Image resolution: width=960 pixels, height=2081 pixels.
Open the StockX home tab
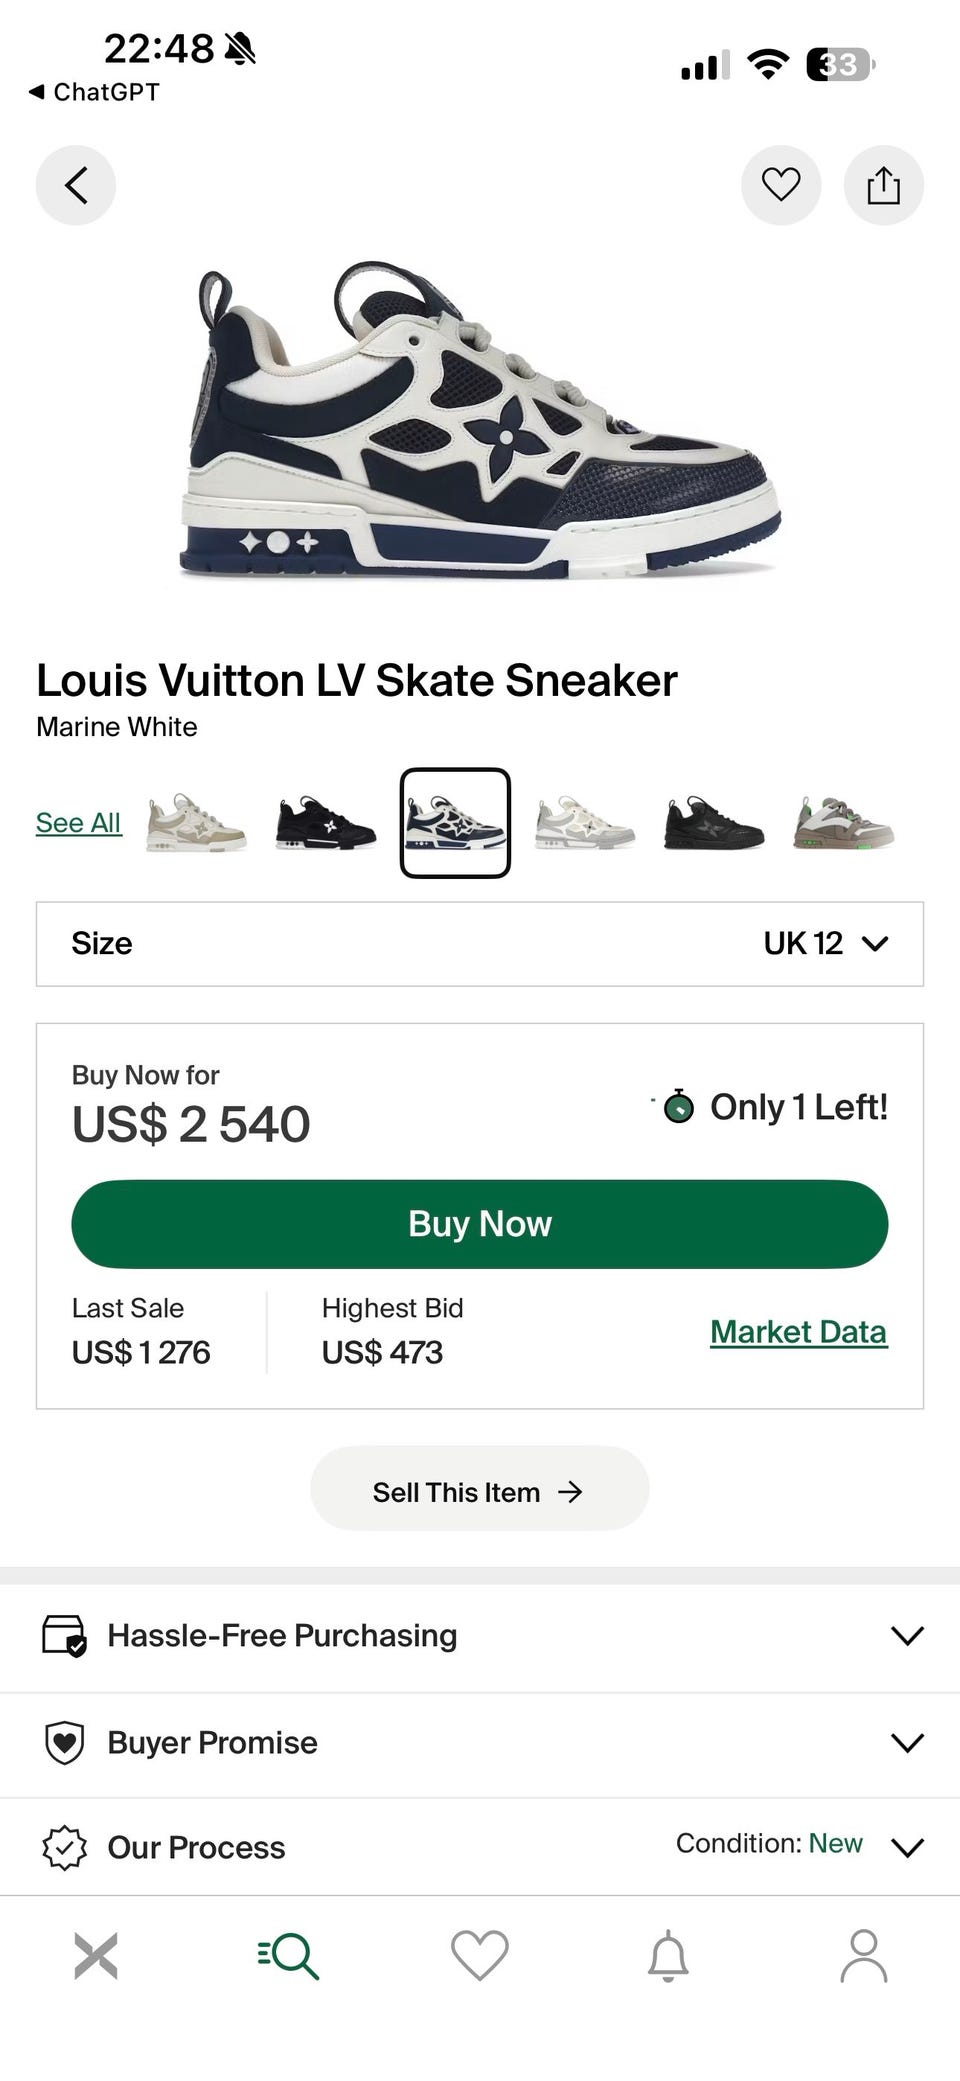point(96,1955)
